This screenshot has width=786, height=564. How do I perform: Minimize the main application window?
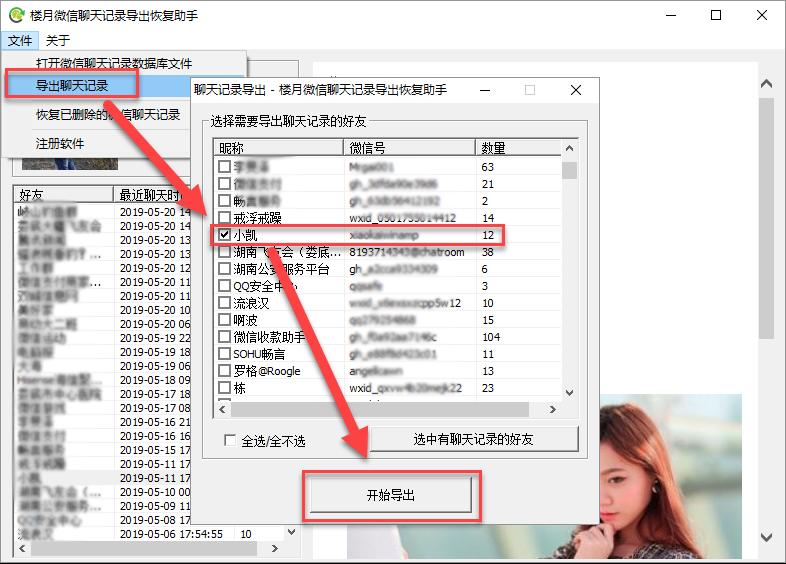[671, 16]
